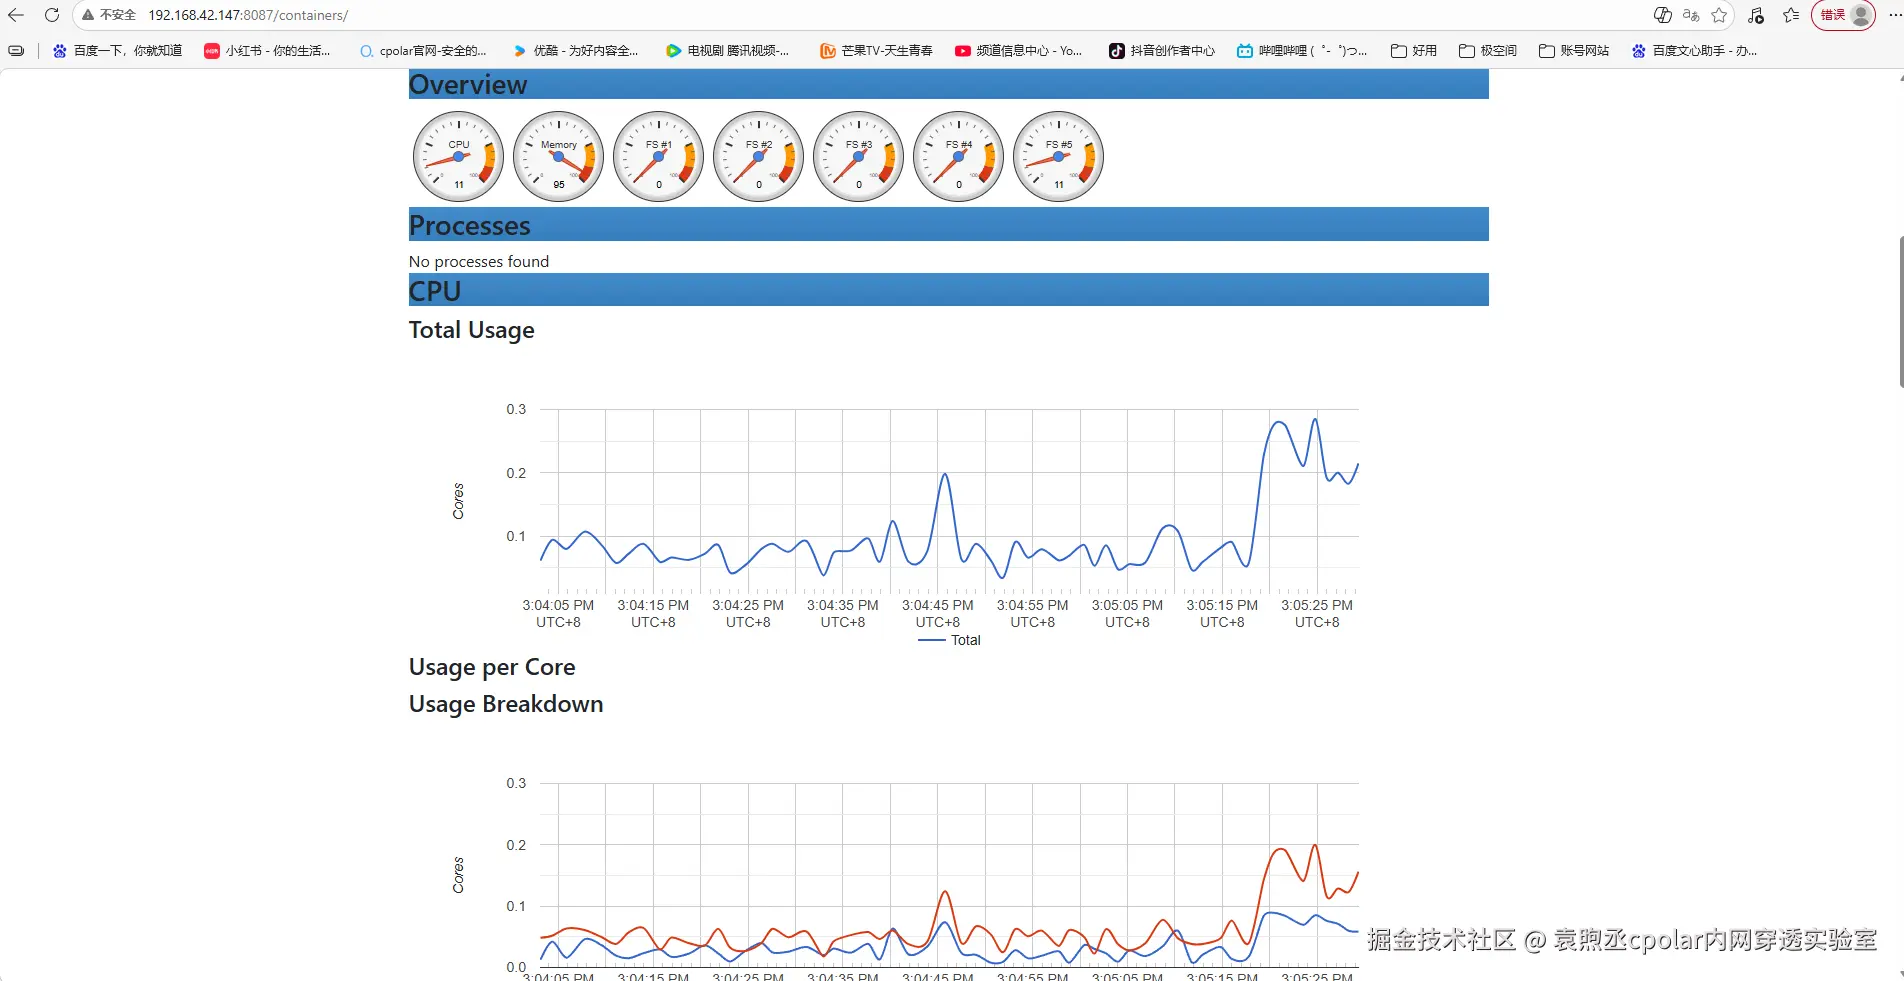
Task: Open the media control music-note icon
Action: click(x=1755, y=15)
